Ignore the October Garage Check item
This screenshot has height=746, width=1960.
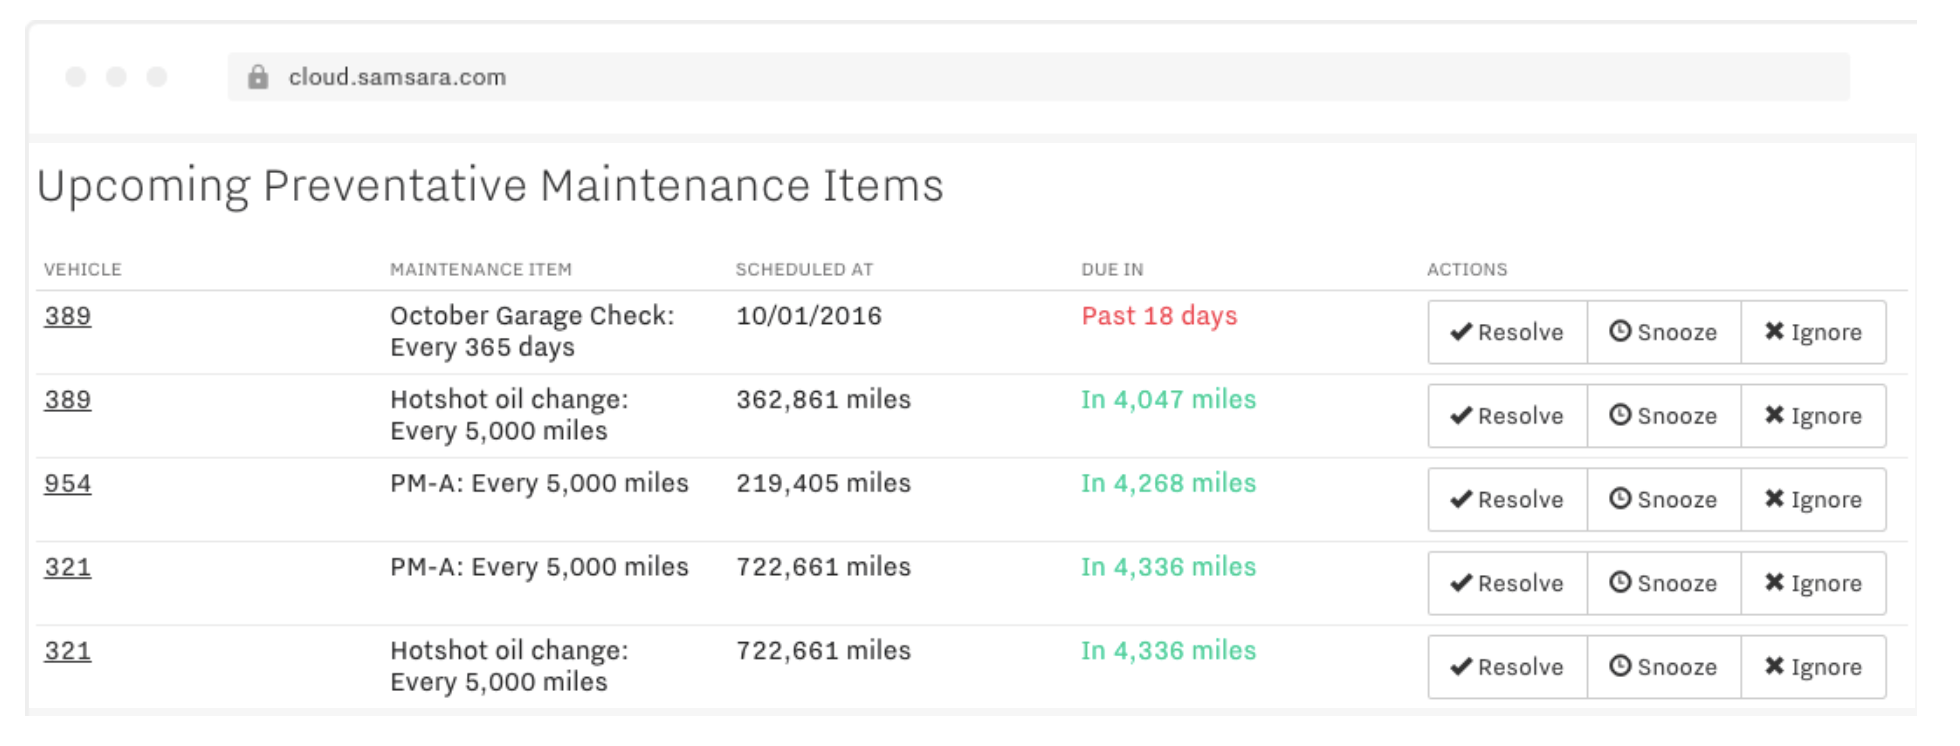(1813, 332)
